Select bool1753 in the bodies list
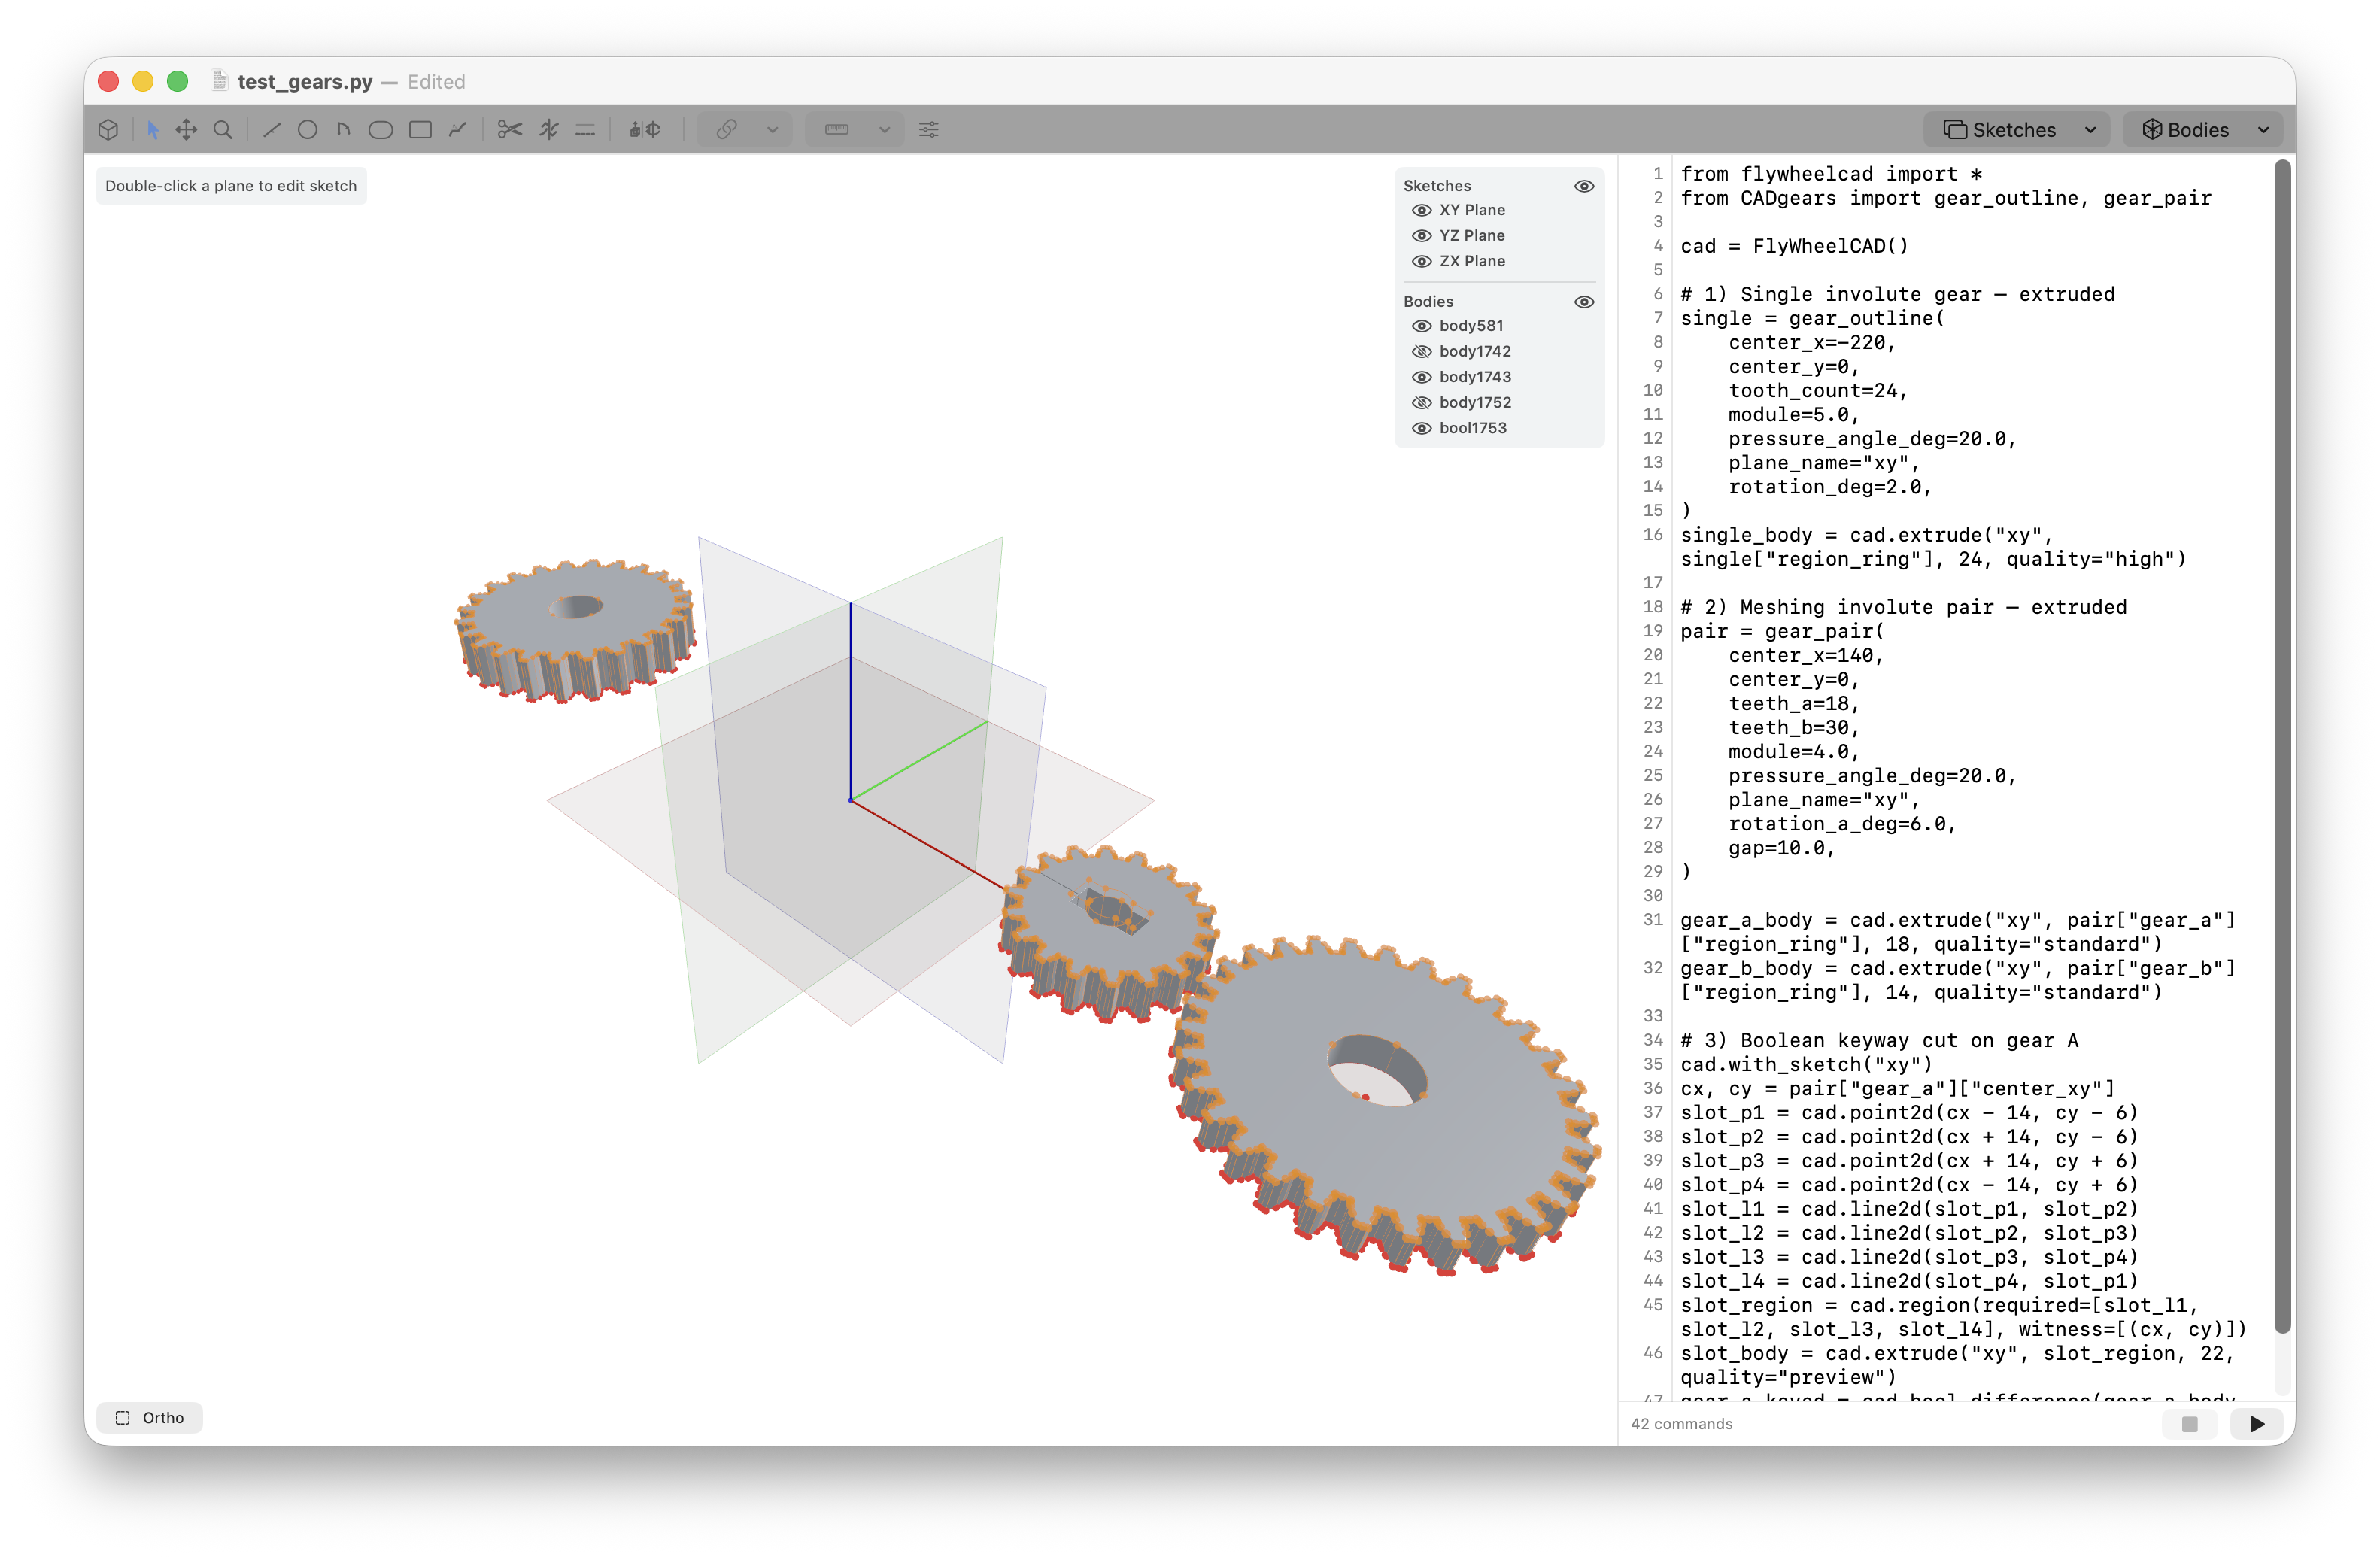 coord(1472,428)
